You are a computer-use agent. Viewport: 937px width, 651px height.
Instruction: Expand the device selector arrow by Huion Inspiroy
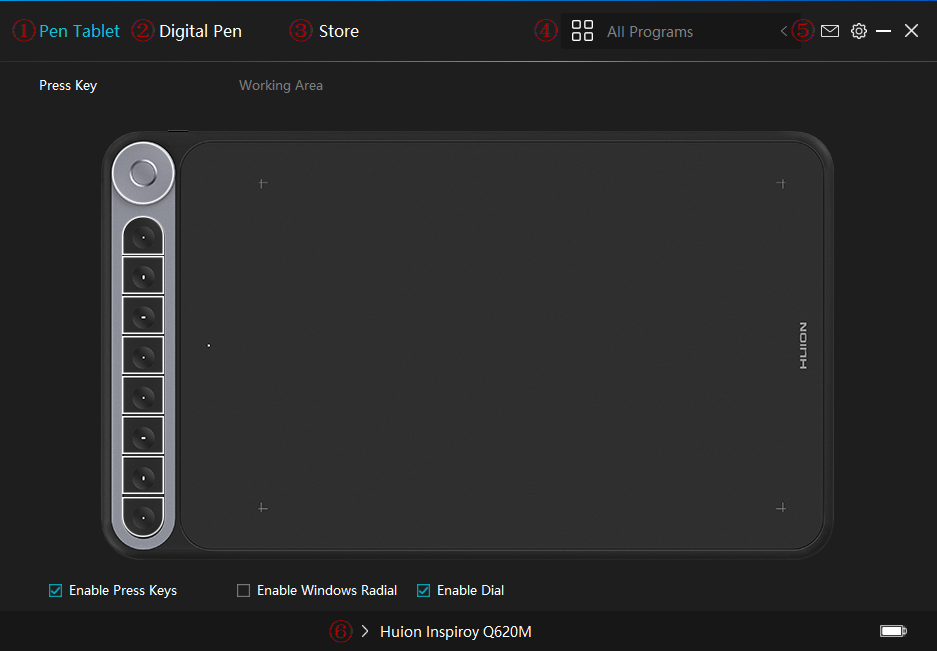click(x=365, y=631)
